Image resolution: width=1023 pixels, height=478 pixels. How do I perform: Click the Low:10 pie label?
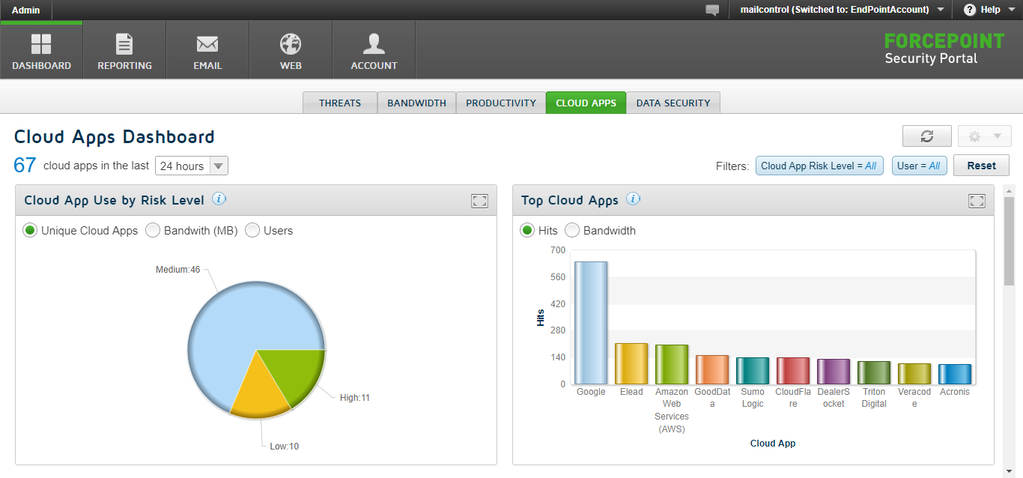click(x=284, y=447)
